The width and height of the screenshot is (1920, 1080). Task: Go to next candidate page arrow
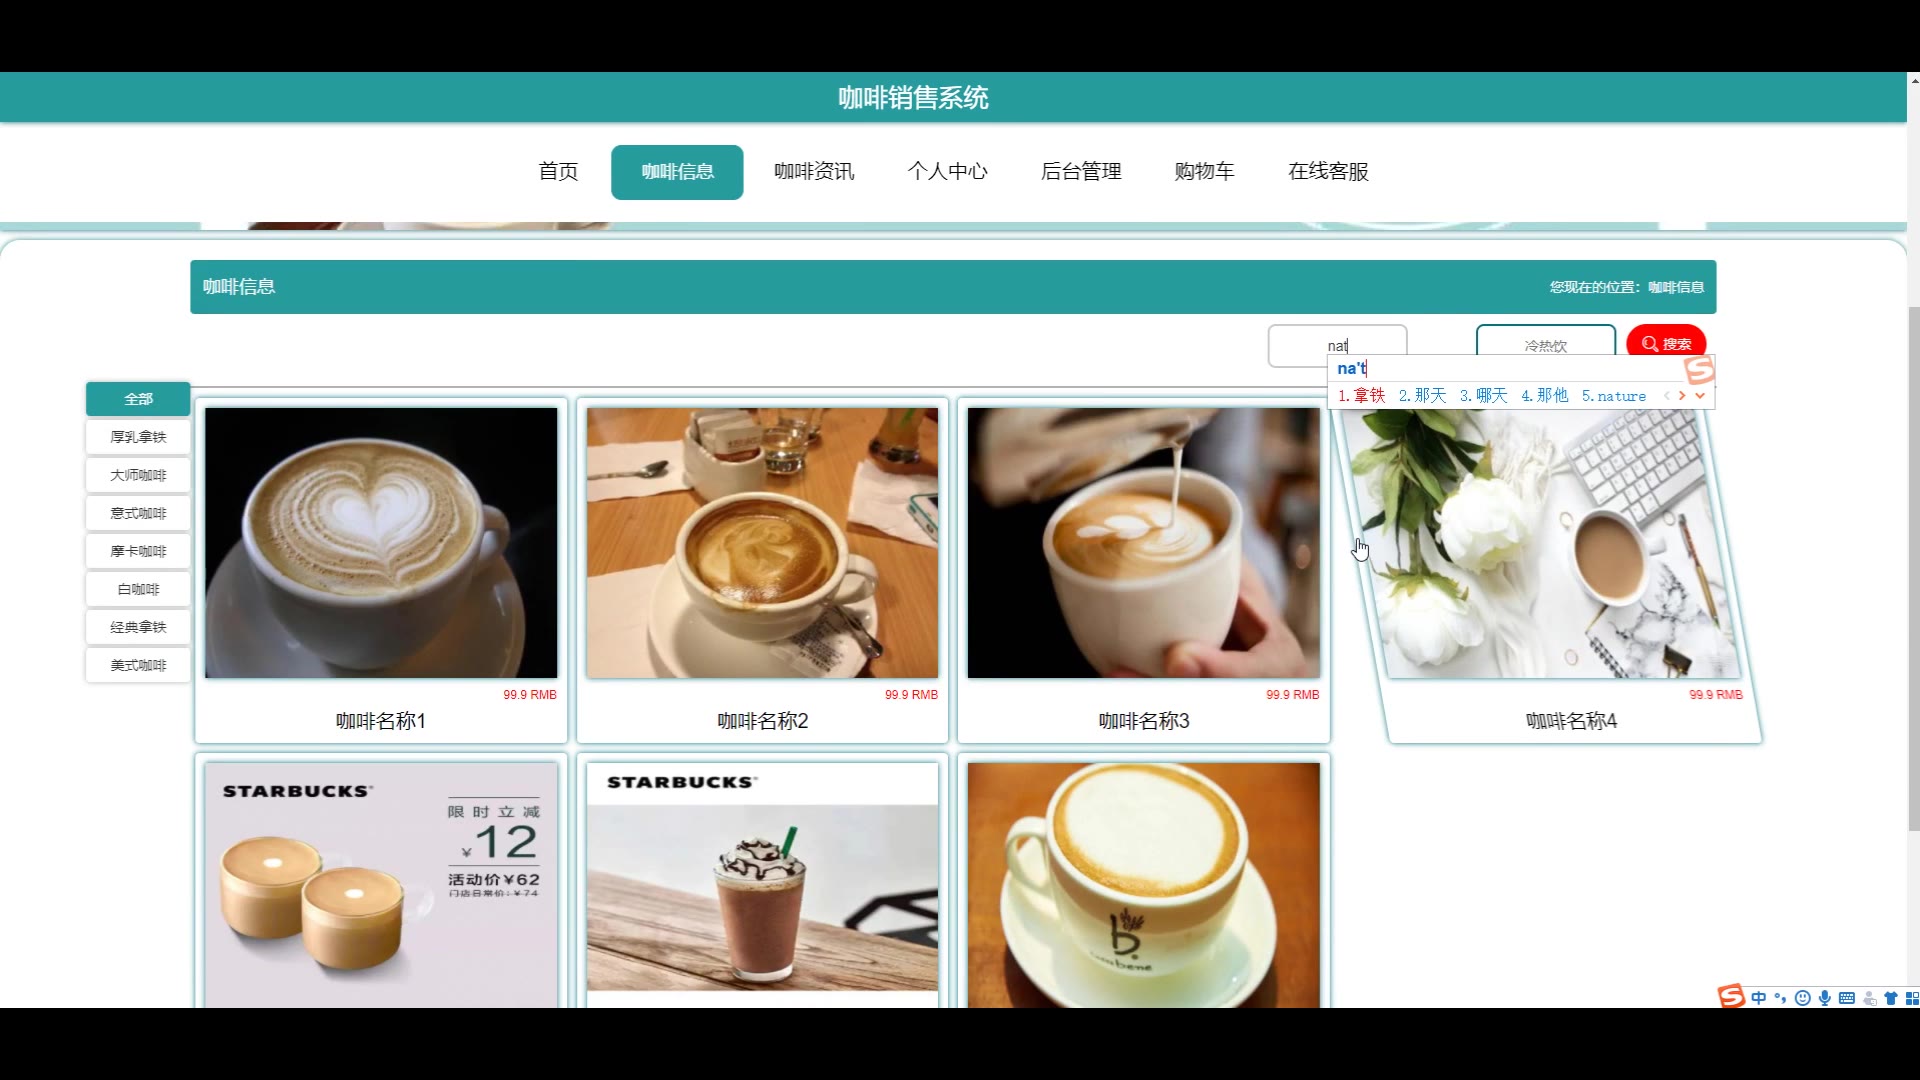click(x=1682, y=396)
